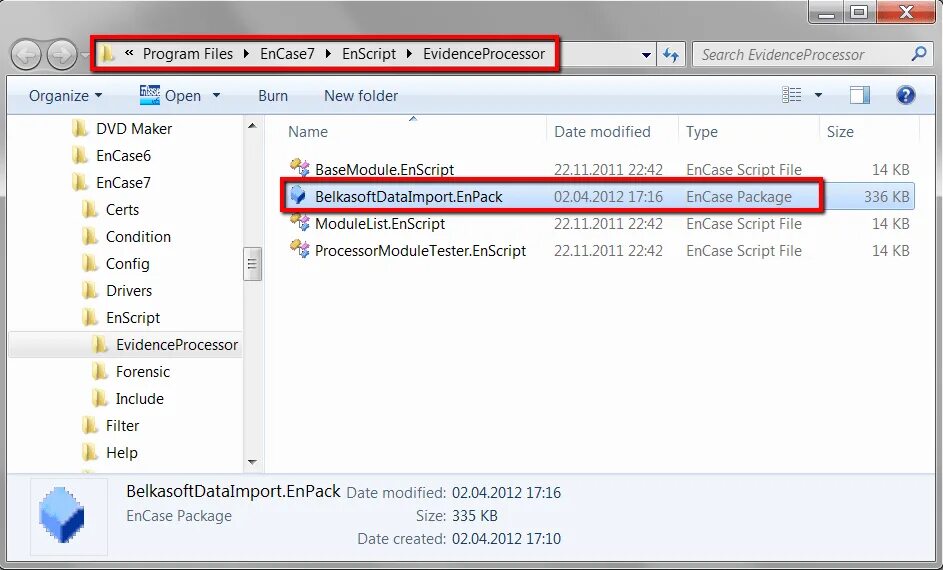The image size is (943, 570).
Task: Click EvidenceProcessor in the address path
Action: (x=484, y=54)
